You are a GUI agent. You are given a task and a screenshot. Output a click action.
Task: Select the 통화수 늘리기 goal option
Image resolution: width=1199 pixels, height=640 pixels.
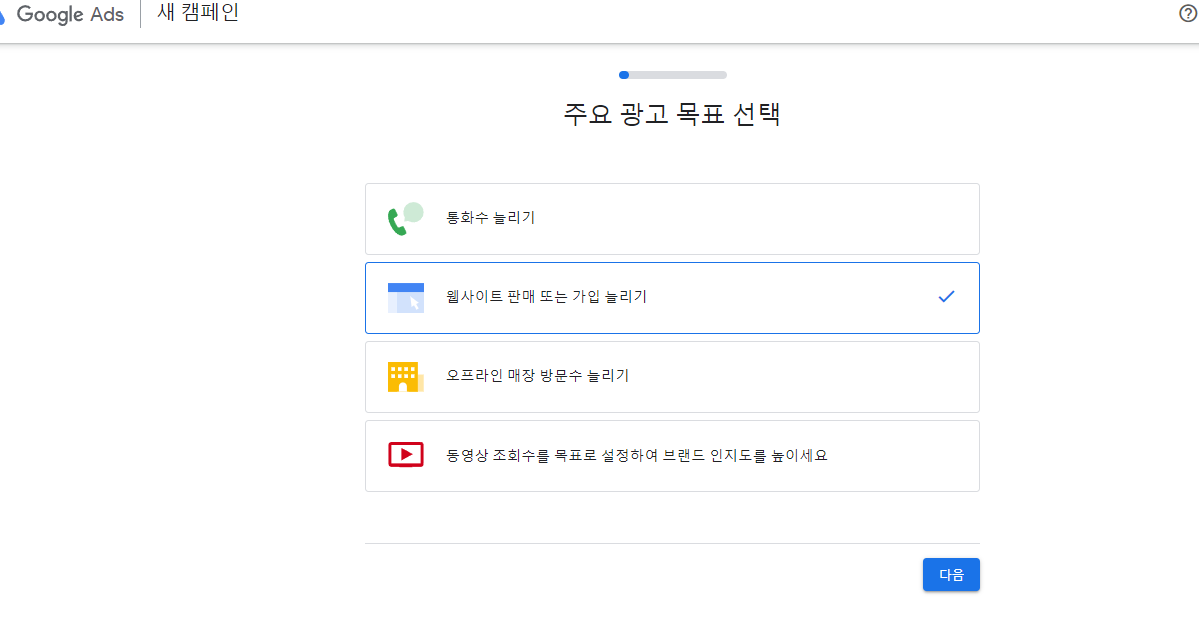click(x=672, y=219)
